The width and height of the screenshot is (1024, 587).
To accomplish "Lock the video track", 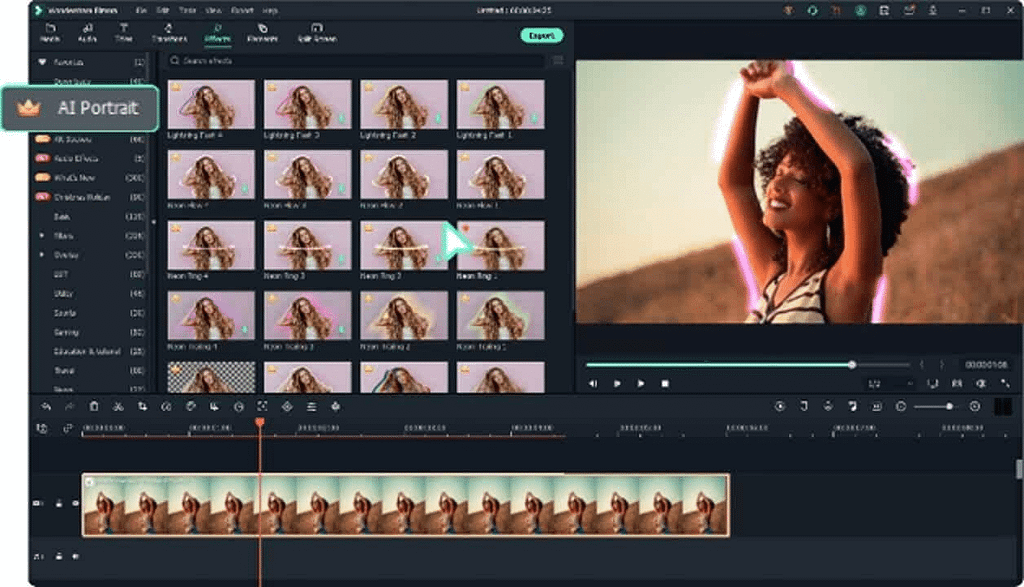I will tap(59, 503).
